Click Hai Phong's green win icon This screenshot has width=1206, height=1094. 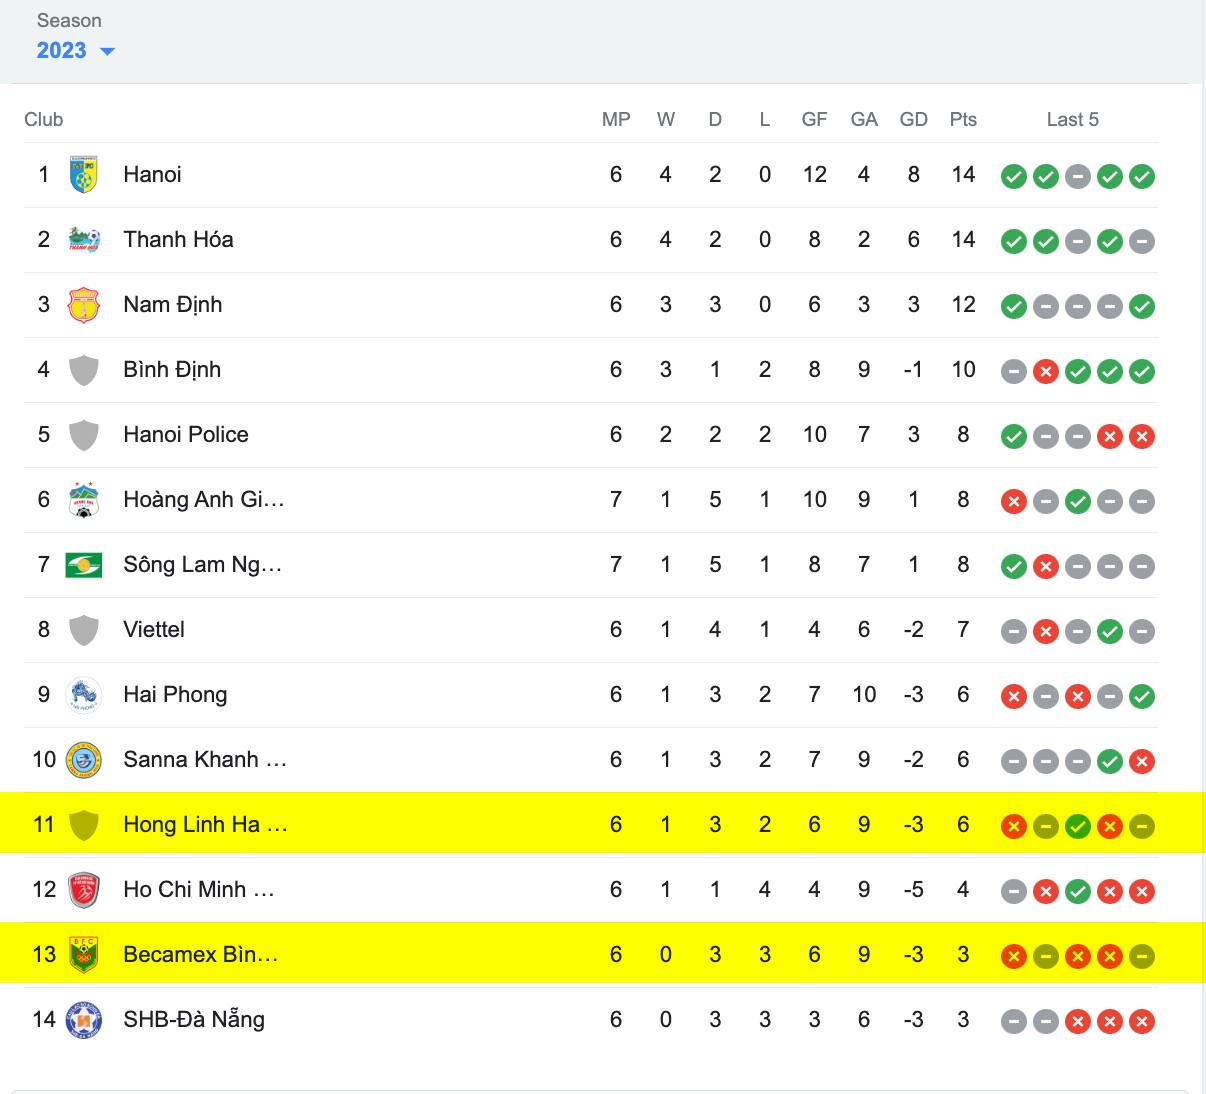(x=1142, y=697)
